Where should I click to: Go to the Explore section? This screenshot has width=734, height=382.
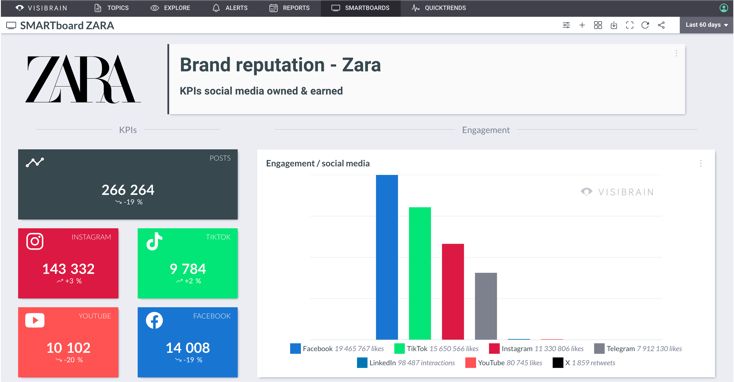tap(170, 8)
